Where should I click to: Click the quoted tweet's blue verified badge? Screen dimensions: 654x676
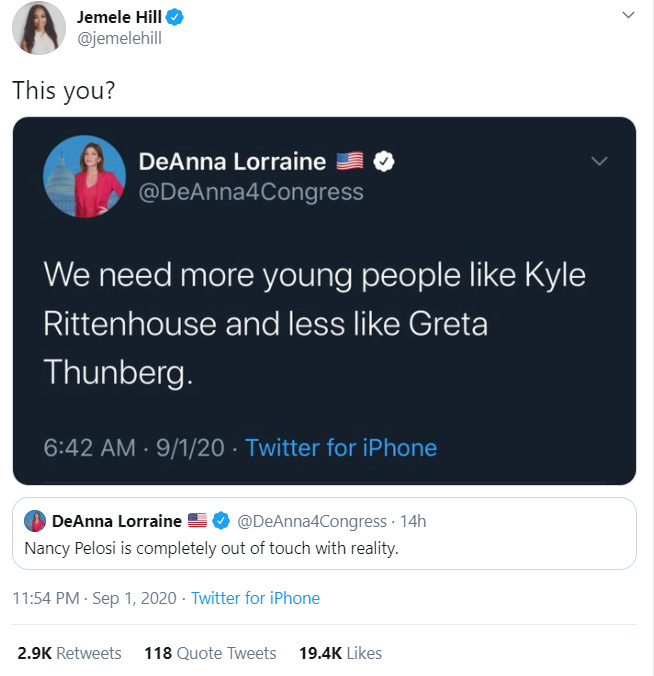point(220,521)
